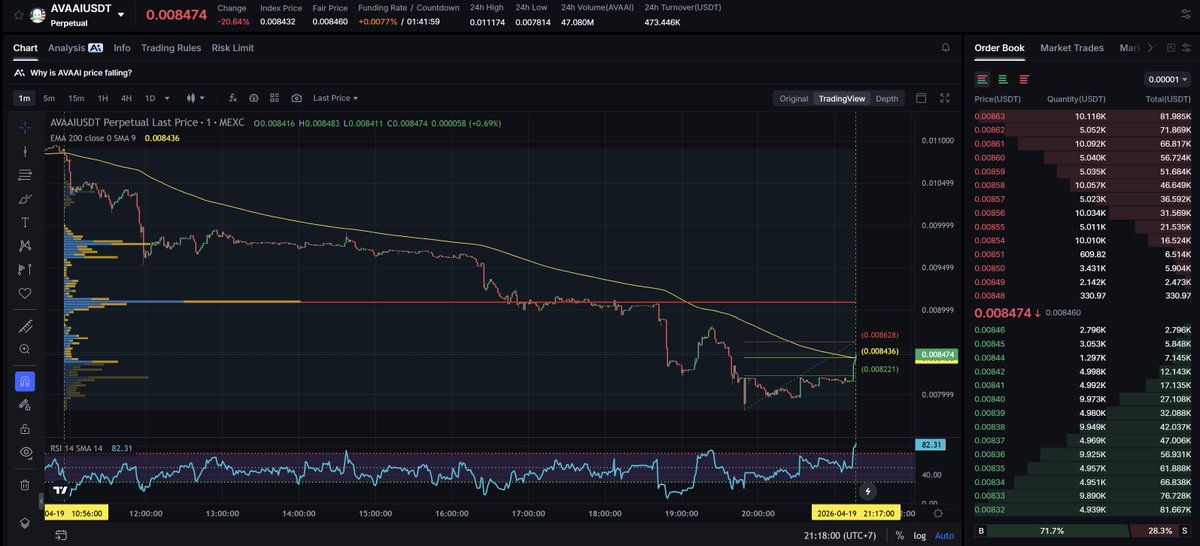1200x546 pixels.
Task: Select the 15m timeframe
Action: pyautogui.click(x=76, y=98)
